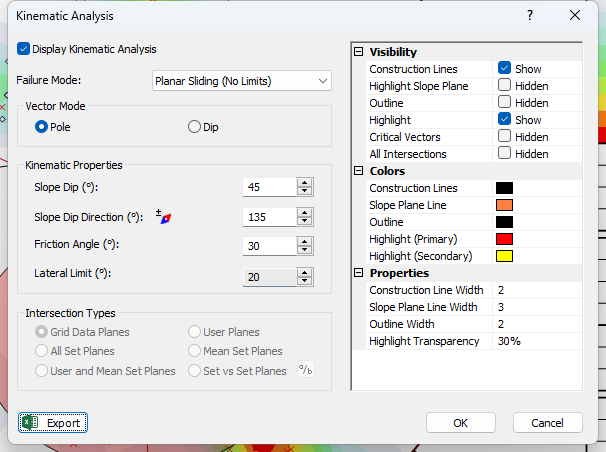Select the All Set Planes radio button
The width and height of the screenshot is (606, 452).
[41, 351]
